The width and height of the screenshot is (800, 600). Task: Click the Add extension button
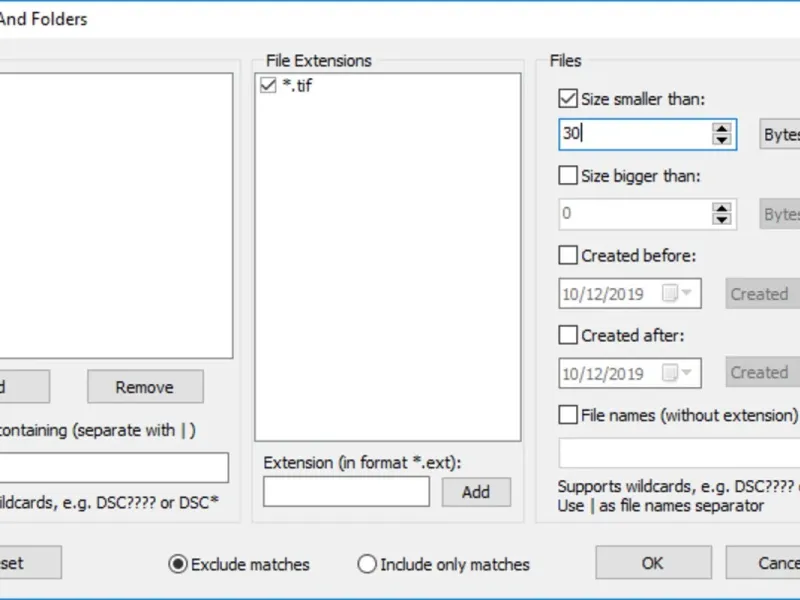pyautogui.click(x=476, y=492)
